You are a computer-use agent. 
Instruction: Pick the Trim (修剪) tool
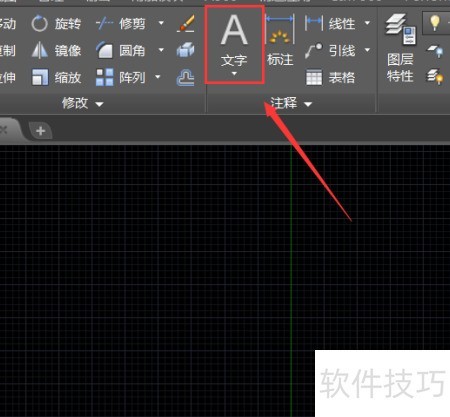pyautogui.click(x=121, y=24)
